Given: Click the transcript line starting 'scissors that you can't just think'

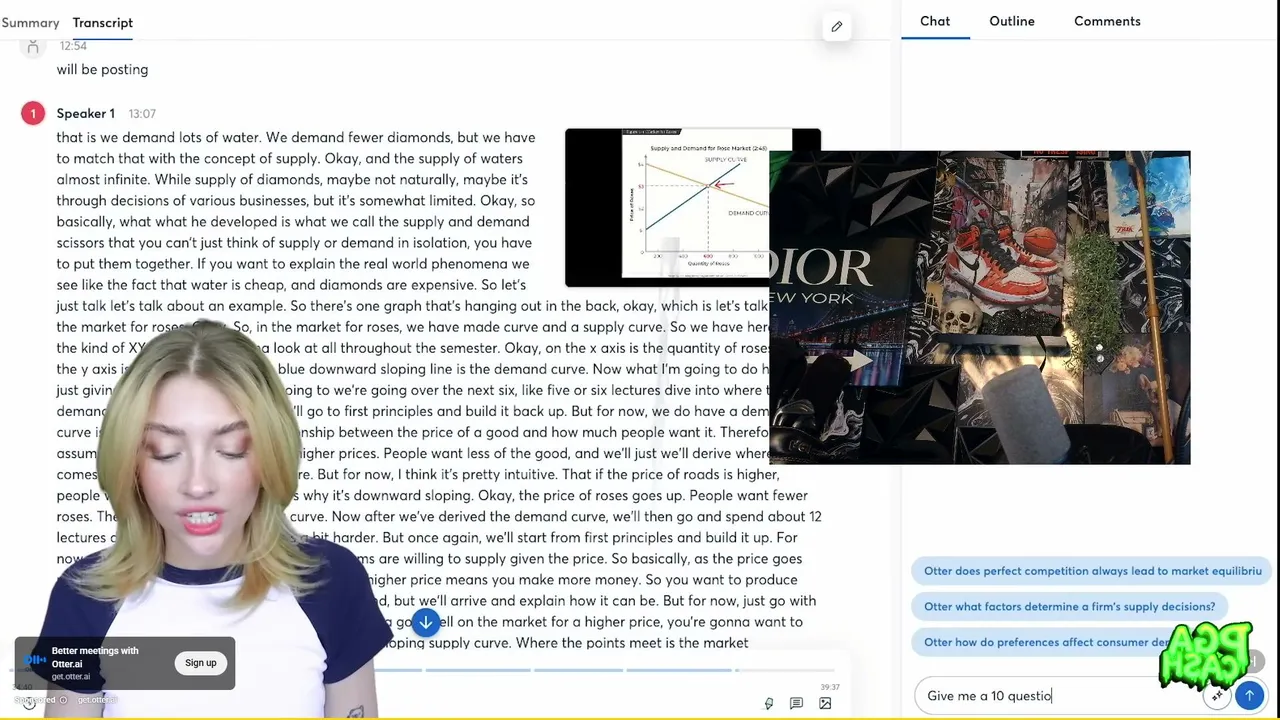Looking at the screenshot, I should (294, 243).
